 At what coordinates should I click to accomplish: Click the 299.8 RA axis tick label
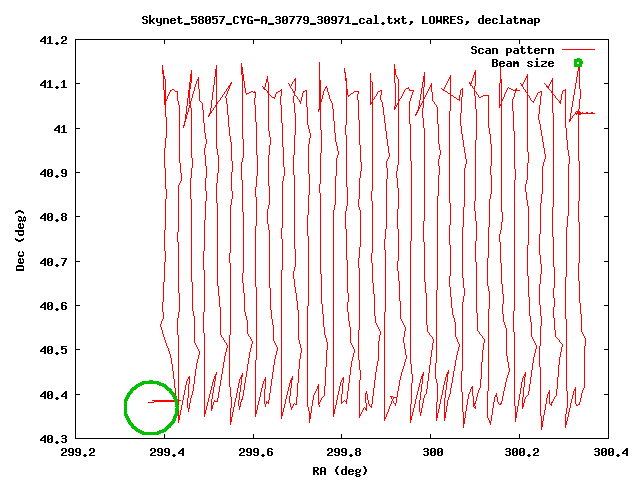[x=344, y=452]
